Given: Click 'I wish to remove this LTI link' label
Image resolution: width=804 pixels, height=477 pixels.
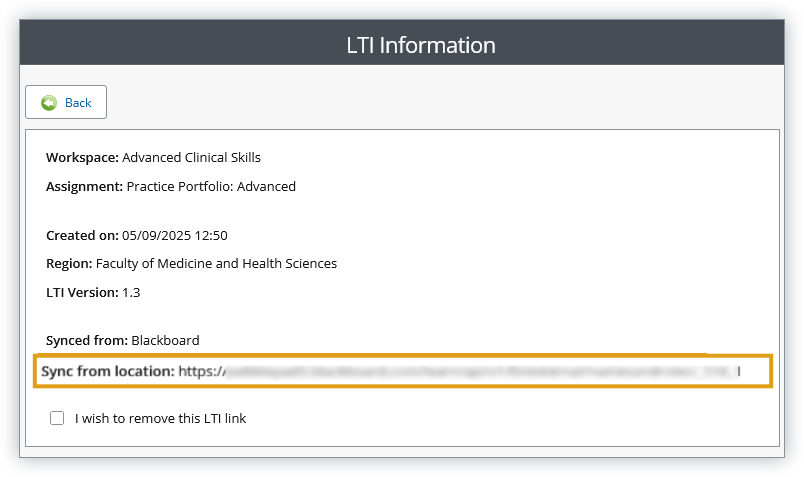Looking at the screenshot, I should pos(160,418).
